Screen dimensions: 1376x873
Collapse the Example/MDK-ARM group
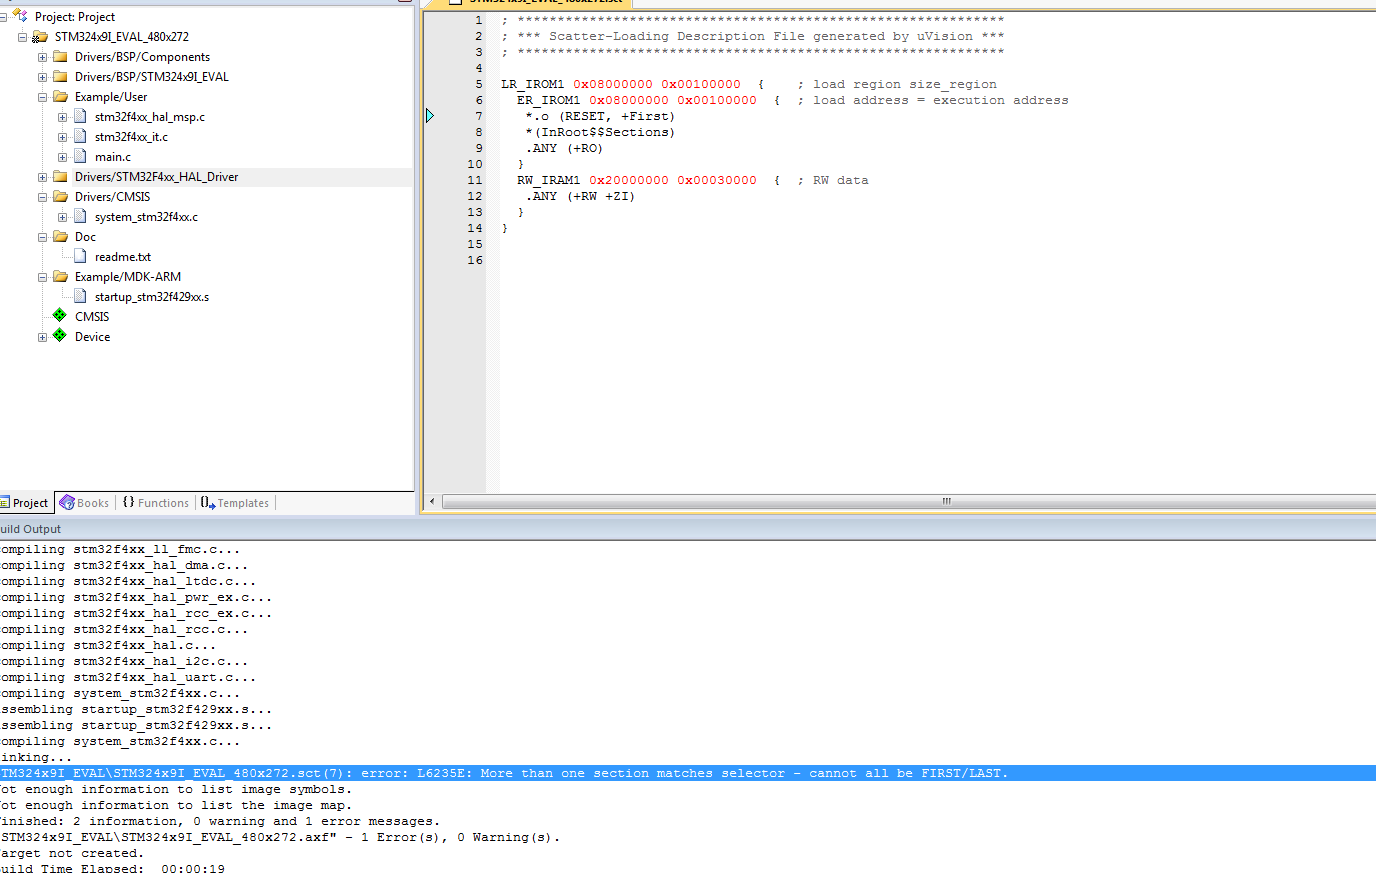(x=42, y=277)
